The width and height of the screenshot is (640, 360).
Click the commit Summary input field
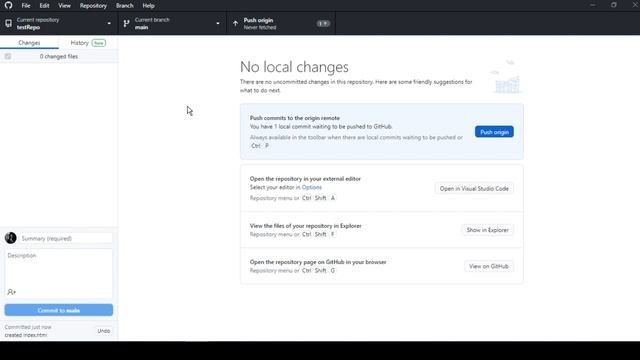(66, 238)
